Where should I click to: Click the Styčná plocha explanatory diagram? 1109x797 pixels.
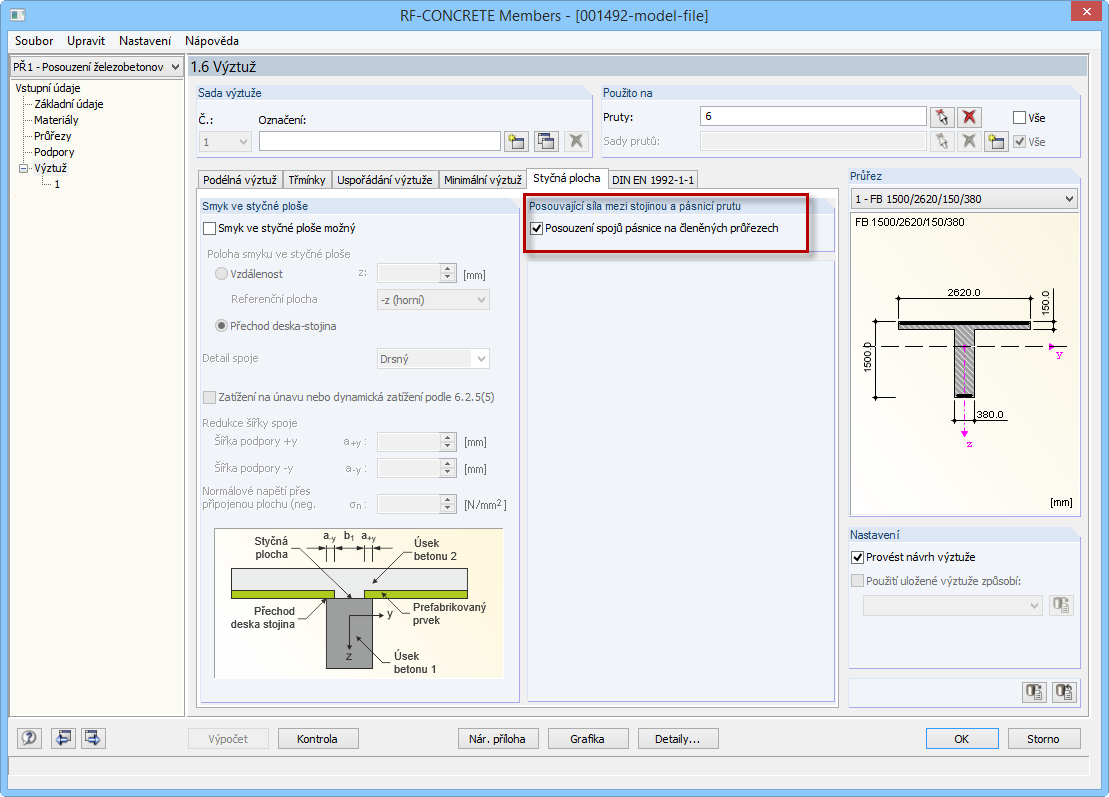tap(359, 603)
